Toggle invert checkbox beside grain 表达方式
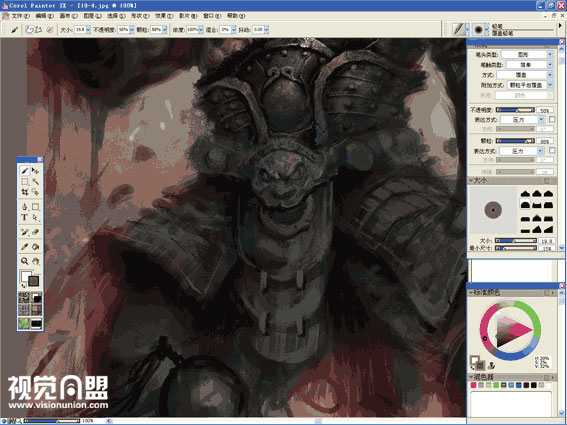 coord(552,150)
